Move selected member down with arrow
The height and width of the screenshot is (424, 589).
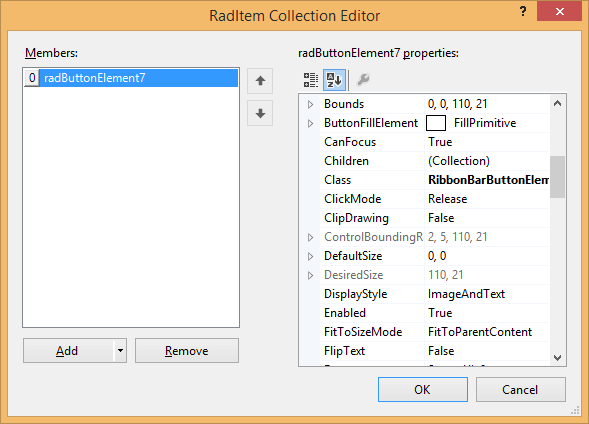pyautogui.click(x=260, y=113)
